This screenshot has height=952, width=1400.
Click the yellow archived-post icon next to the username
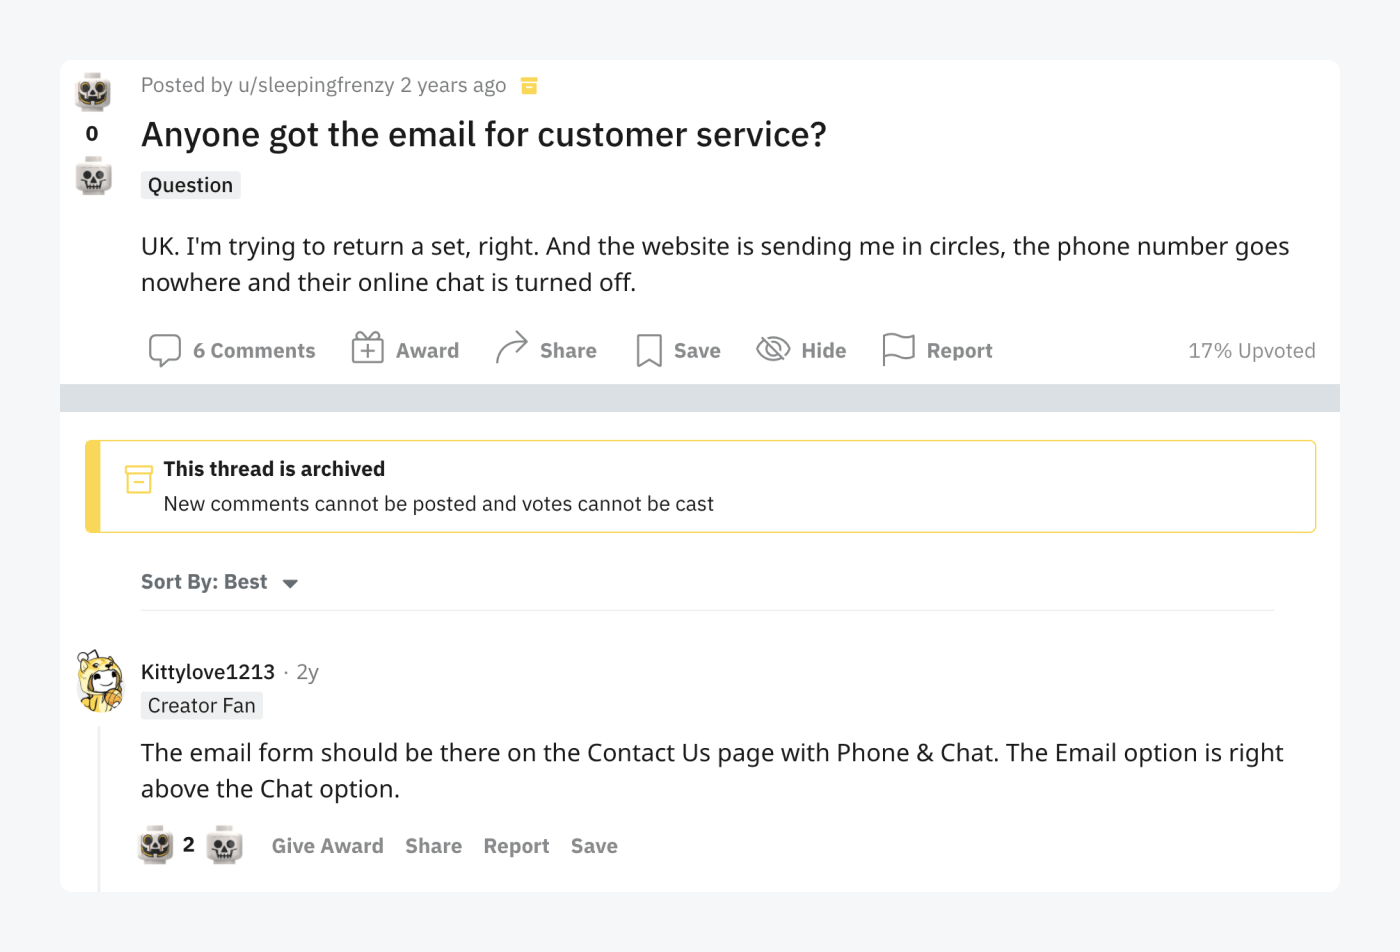[528, 85]
